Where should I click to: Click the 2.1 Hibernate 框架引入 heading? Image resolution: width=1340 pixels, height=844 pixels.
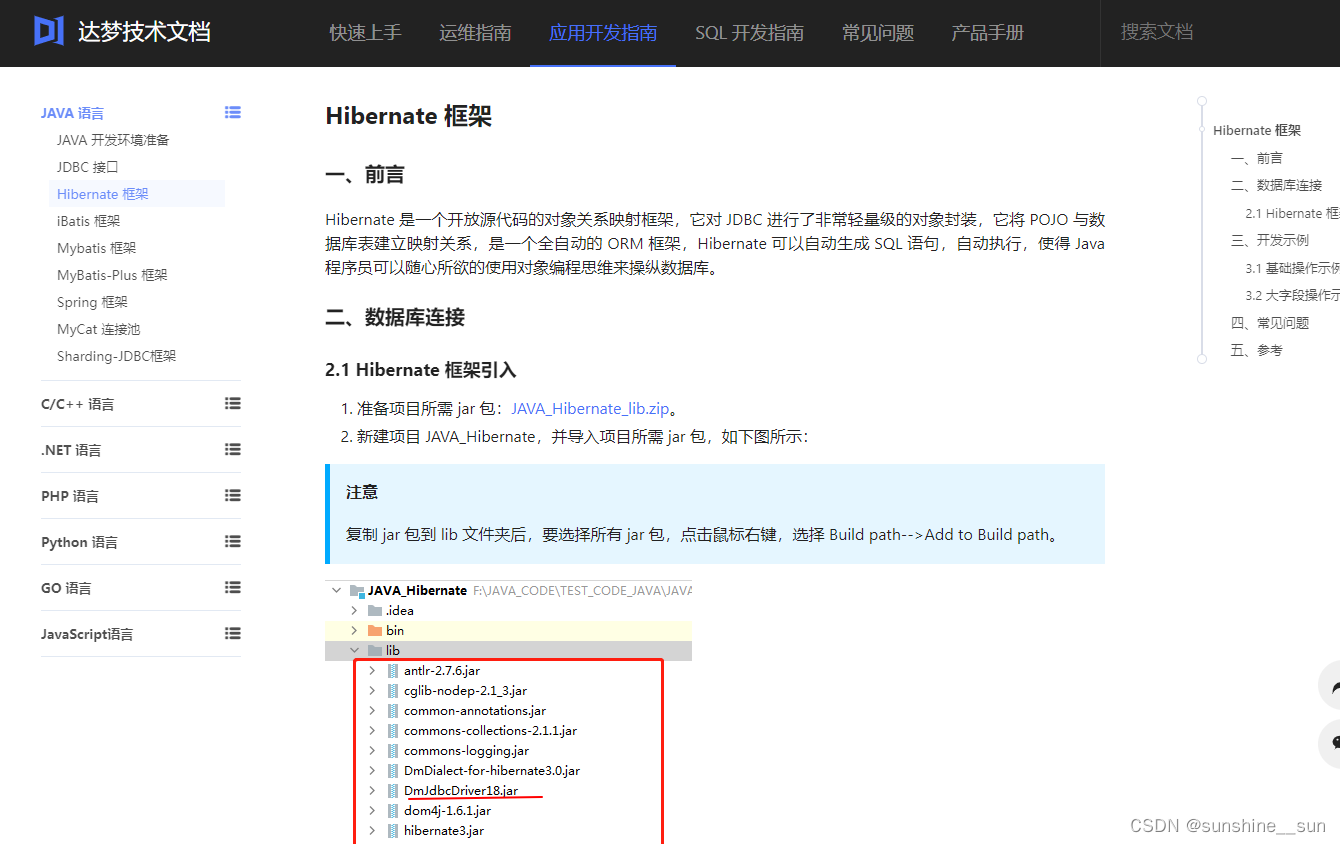pyautogui.click(x=421, y=370)
